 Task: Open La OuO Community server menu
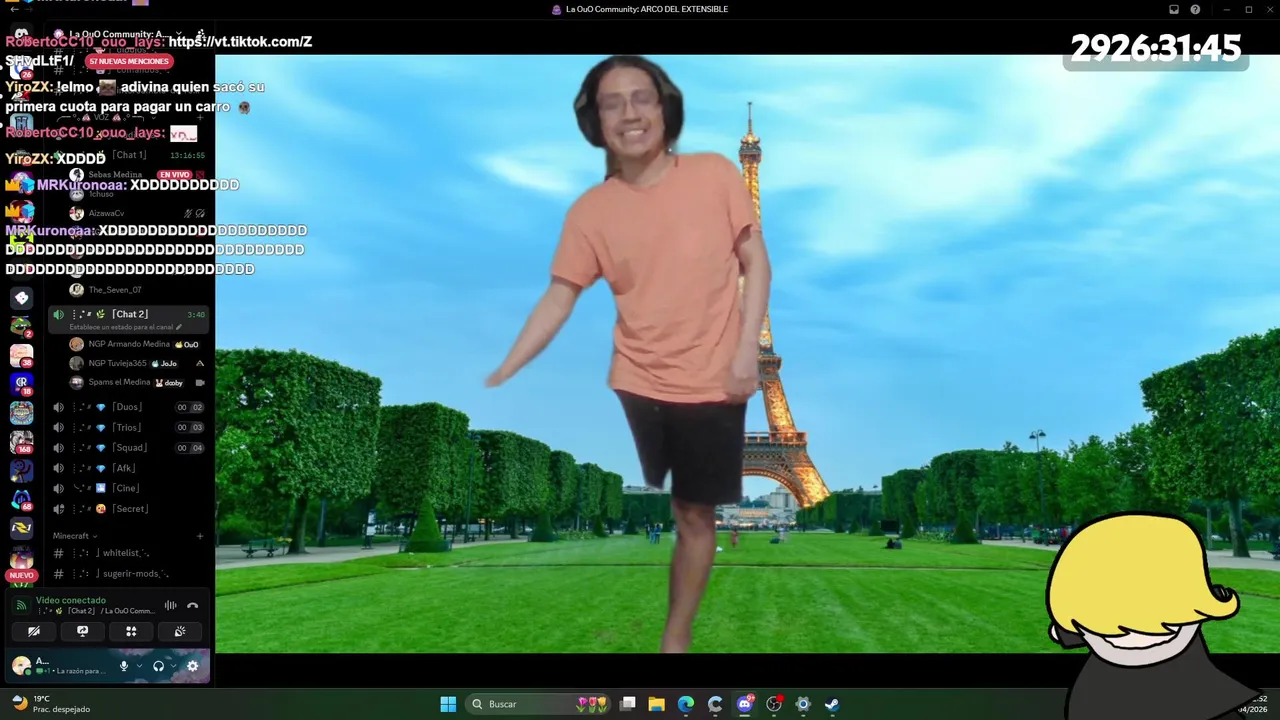tap(125, 34)
